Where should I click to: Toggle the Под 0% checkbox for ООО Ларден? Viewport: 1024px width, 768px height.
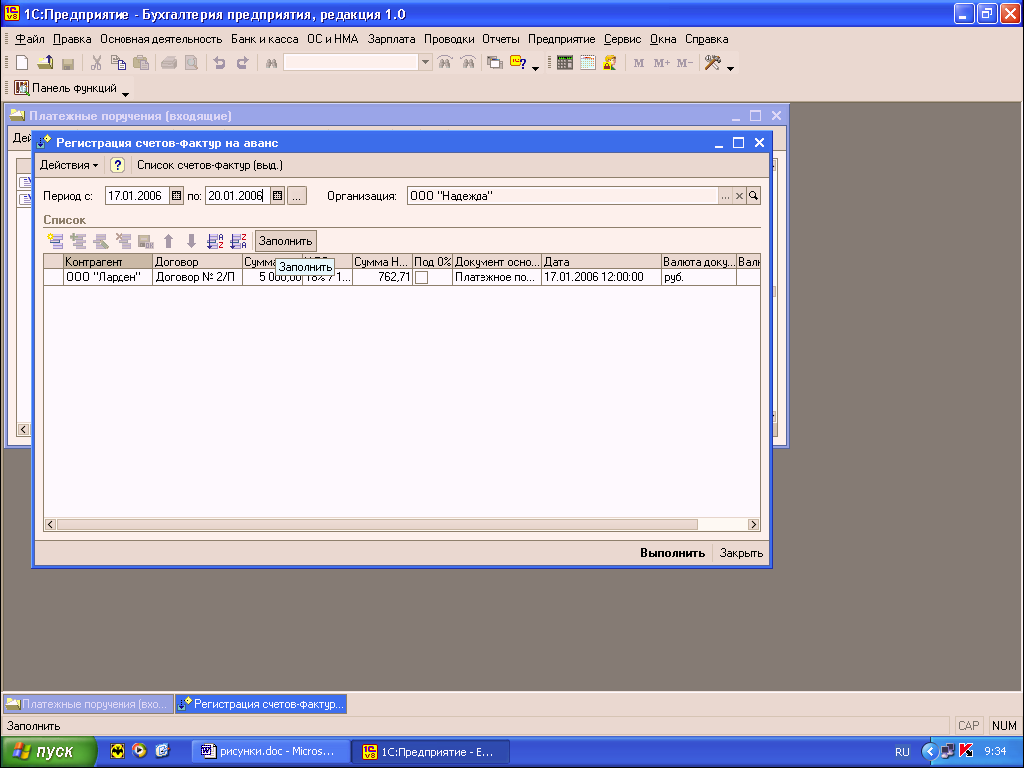pyautogui.click(x=421, y=278)
